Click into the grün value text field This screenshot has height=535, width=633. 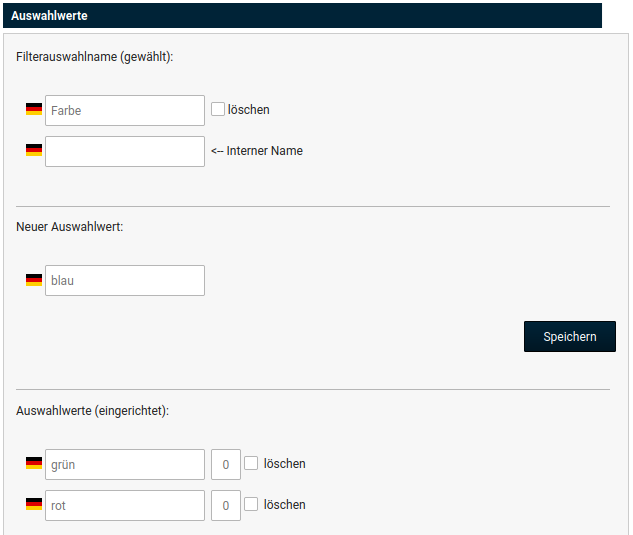(x=125, y=465)
